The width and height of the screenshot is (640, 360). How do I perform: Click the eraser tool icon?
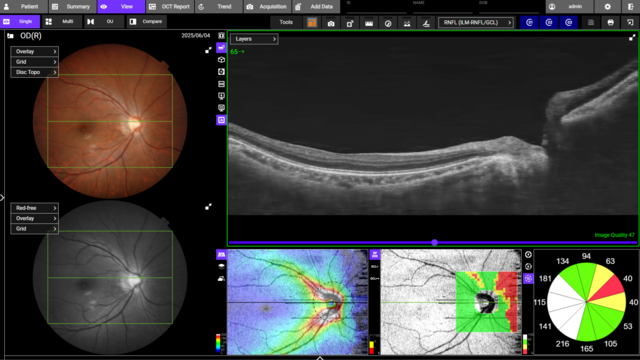(426, 23)
